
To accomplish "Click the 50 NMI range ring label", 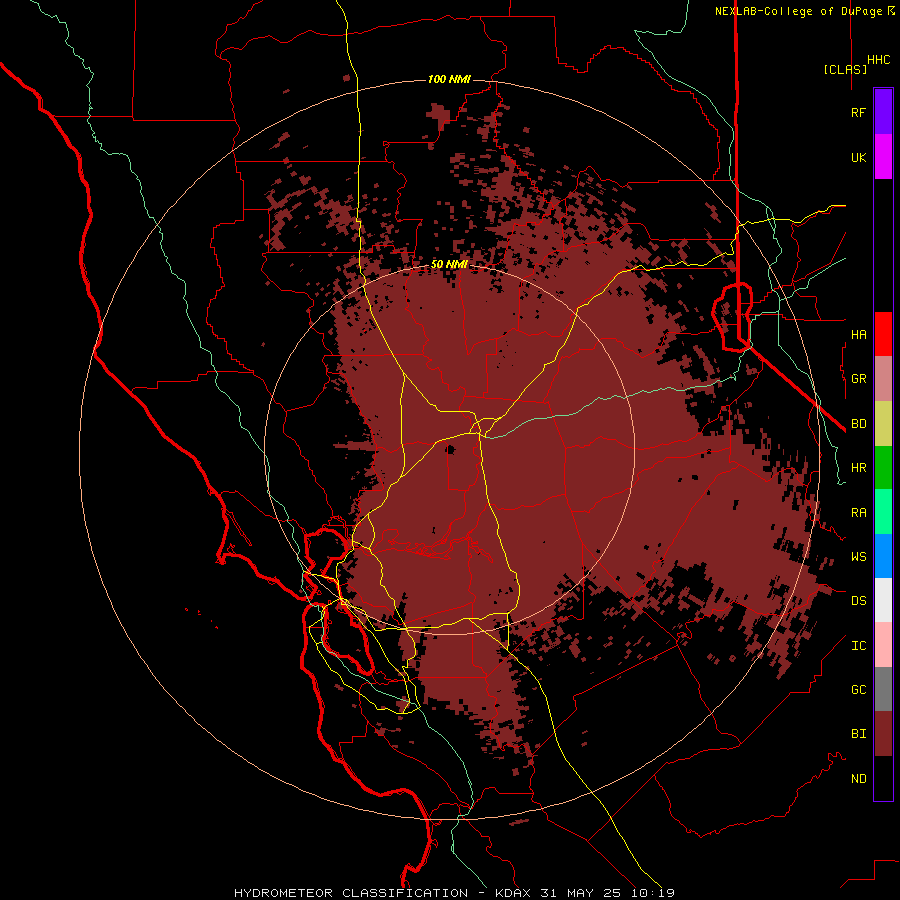I will (449, 264).
